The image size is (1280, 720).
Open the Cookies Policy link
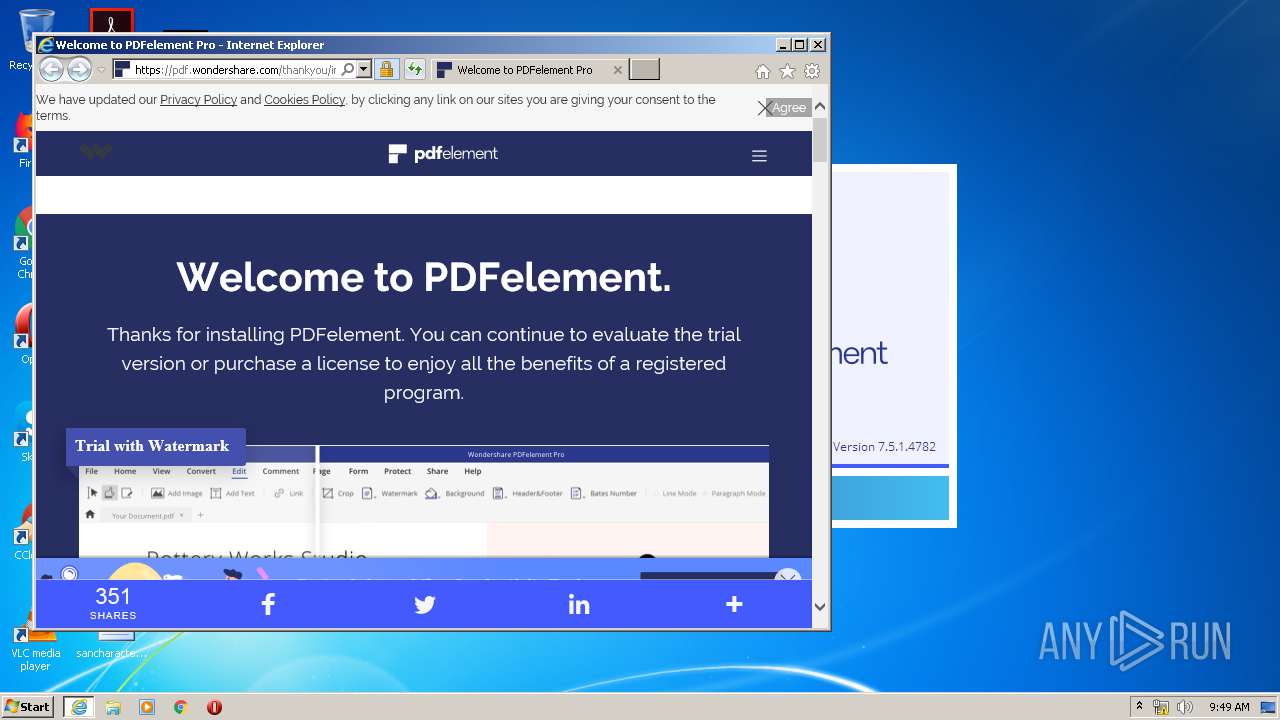[x=304, y=100]
